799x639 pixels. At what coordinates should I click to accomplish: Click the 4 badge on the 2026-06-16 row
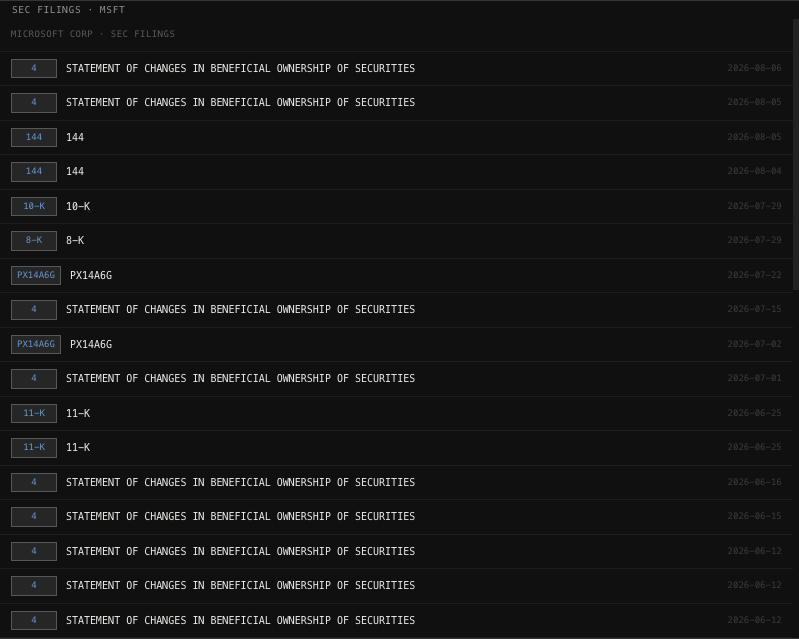coord(34,482)
